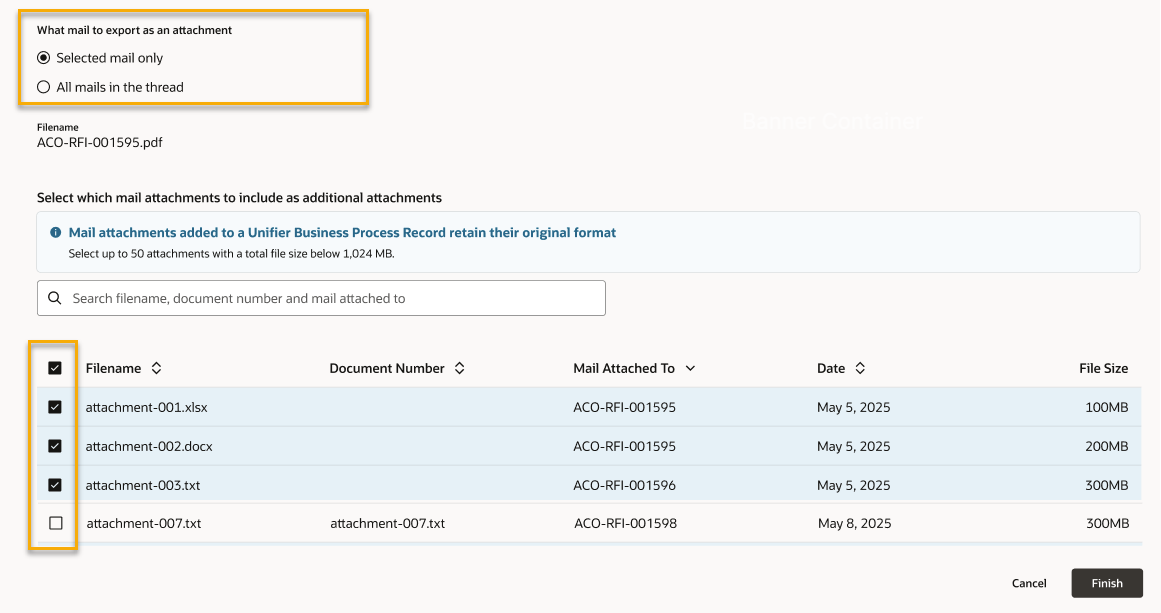Sort by Filename using sort arrows
Screen dimensions: 1161x613
tap(156, 369)
